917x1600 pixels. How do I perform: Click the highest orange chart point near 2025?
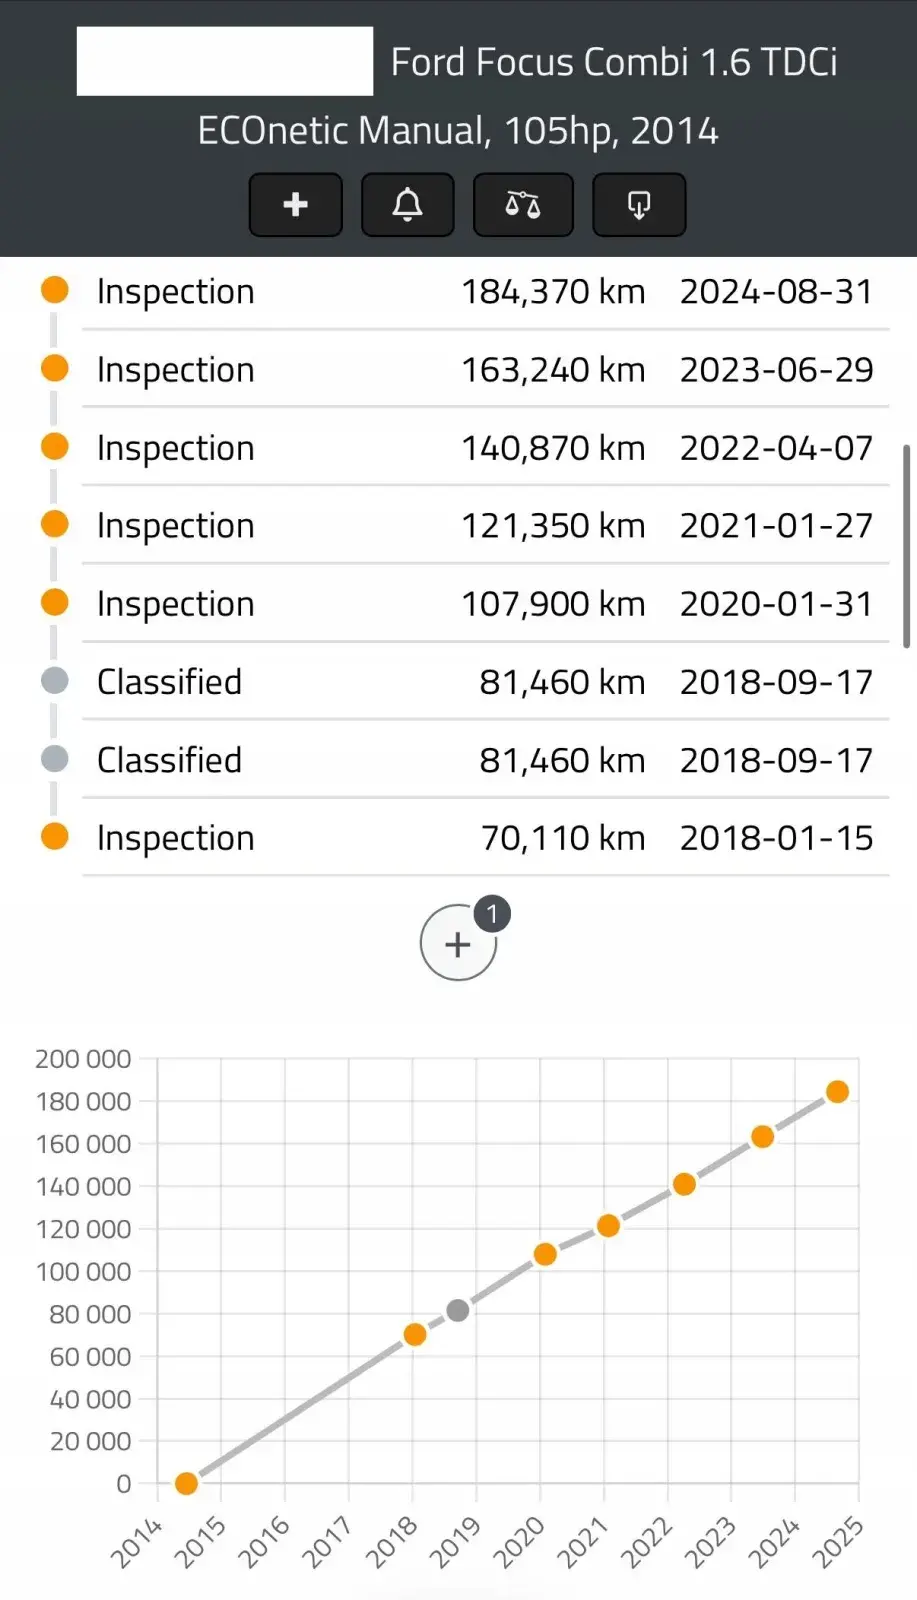[838, 1092]
